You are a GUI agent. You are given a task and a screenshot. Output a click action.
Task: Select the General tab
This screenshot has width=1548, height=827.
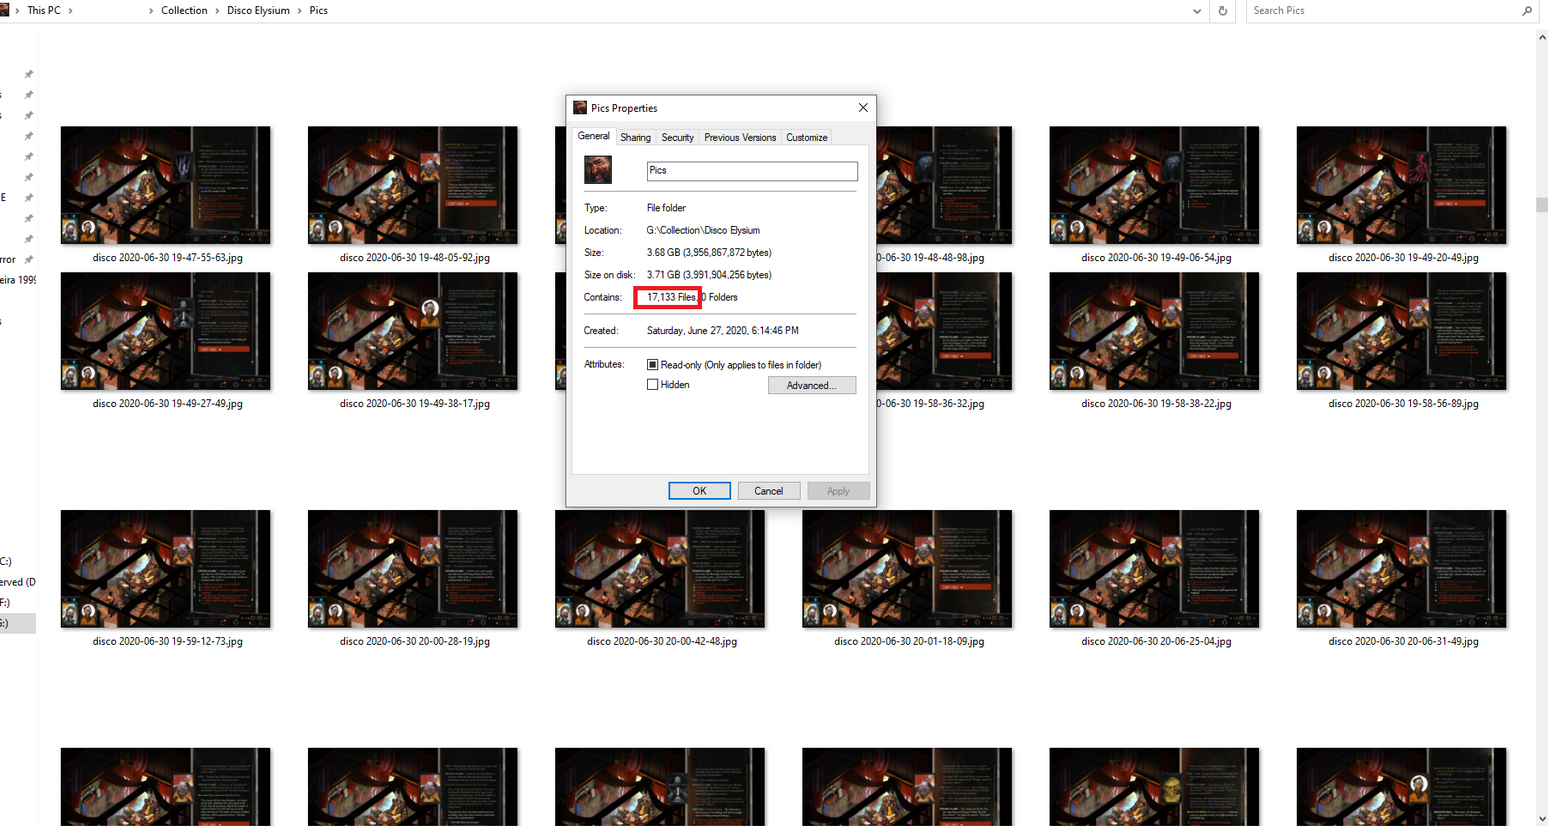tap(593, 136)
